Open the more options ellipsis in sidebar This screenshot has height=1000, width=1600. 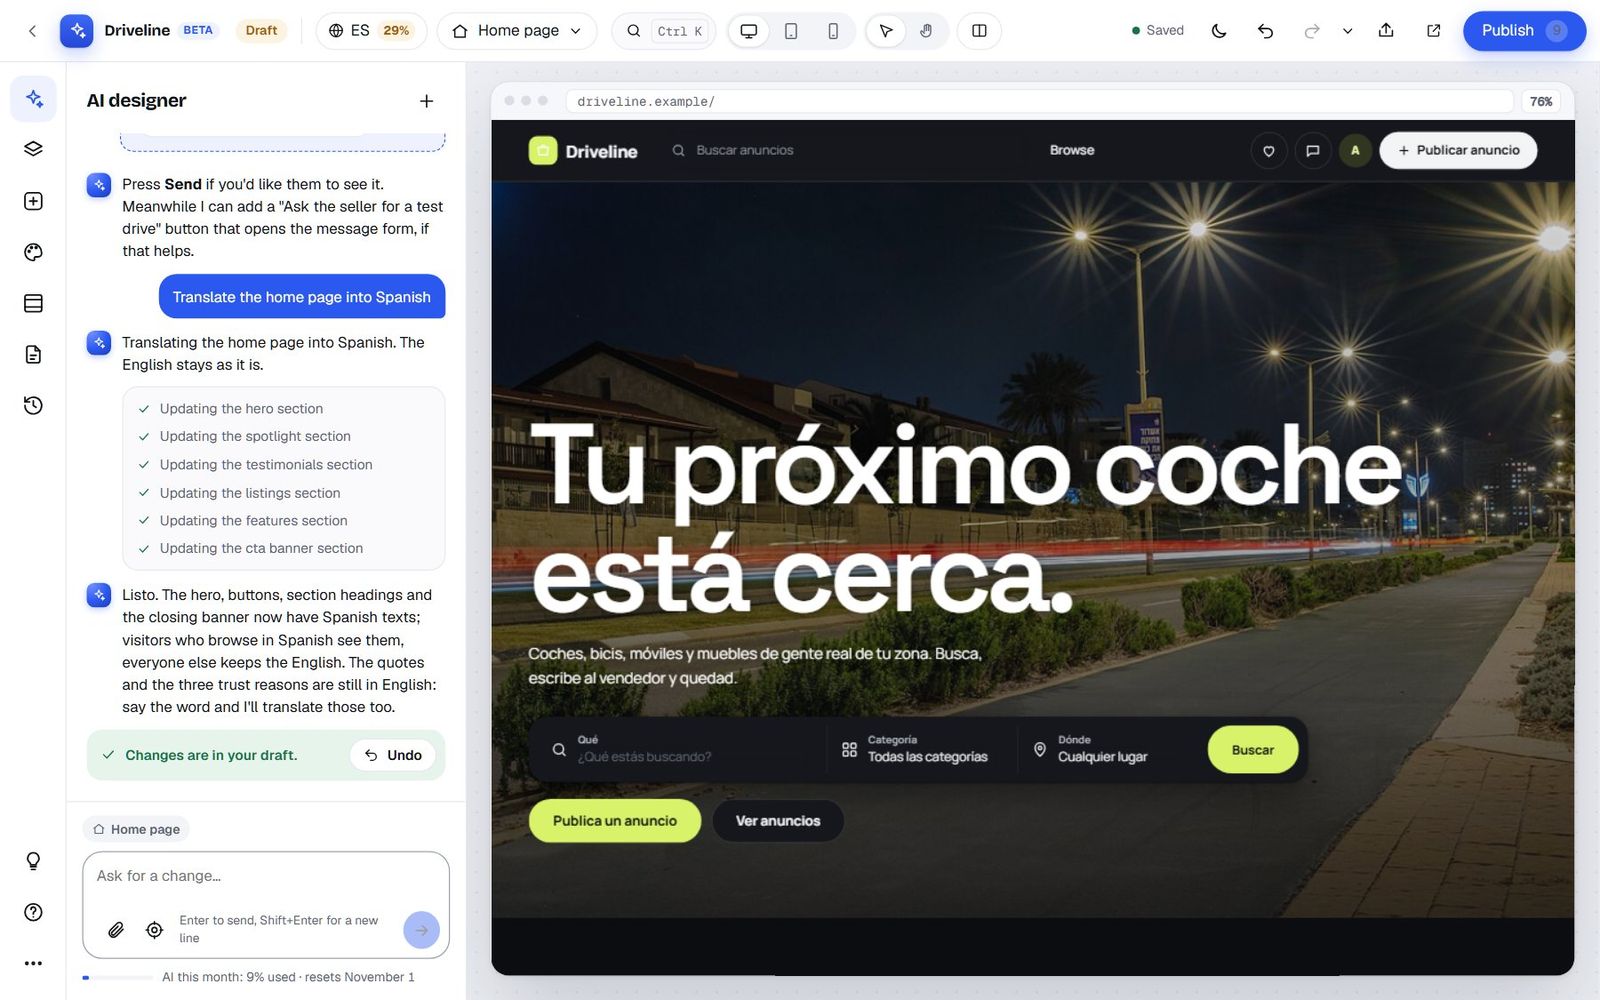33,963
